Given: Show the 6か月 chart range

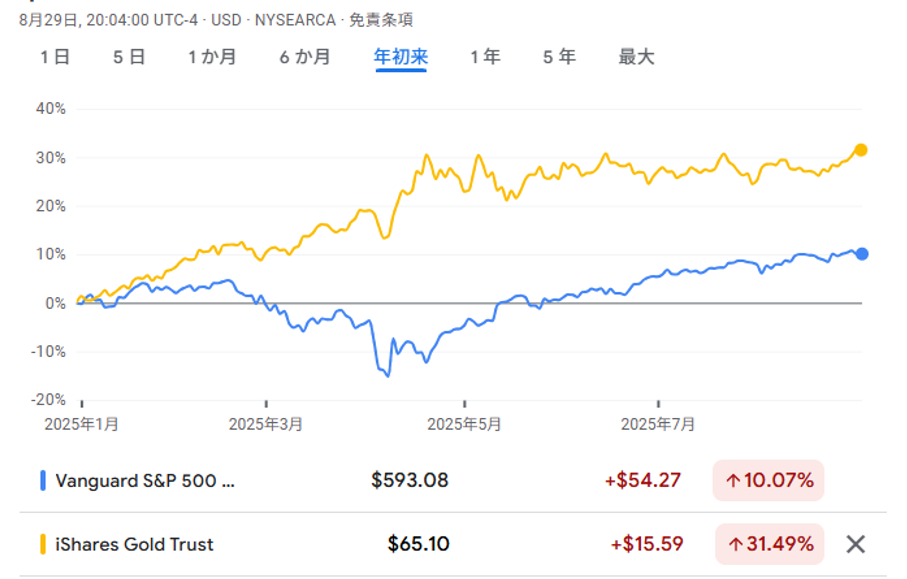Looking at the screenshot, I should tap(305, 57).
